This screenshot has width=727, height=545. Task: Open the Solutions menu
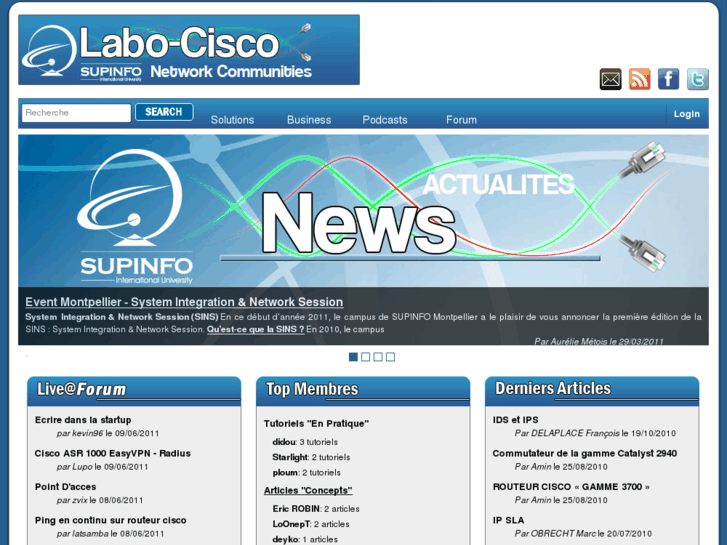pos(232,120)
